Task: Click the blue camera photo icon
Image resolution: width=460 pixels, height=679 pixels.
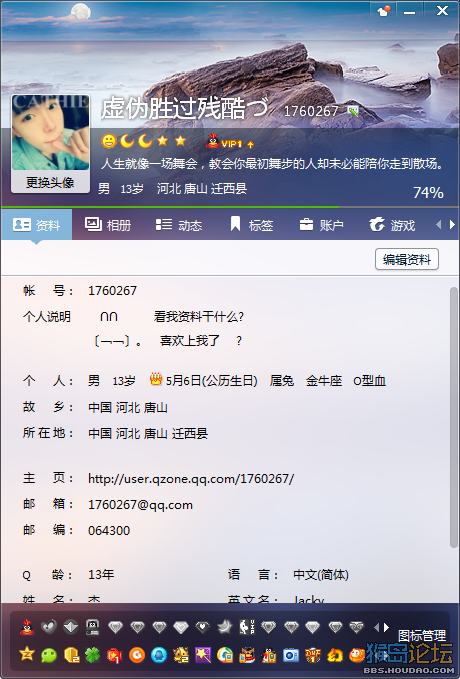Action: pyautogui.click(x=291, y=655)
